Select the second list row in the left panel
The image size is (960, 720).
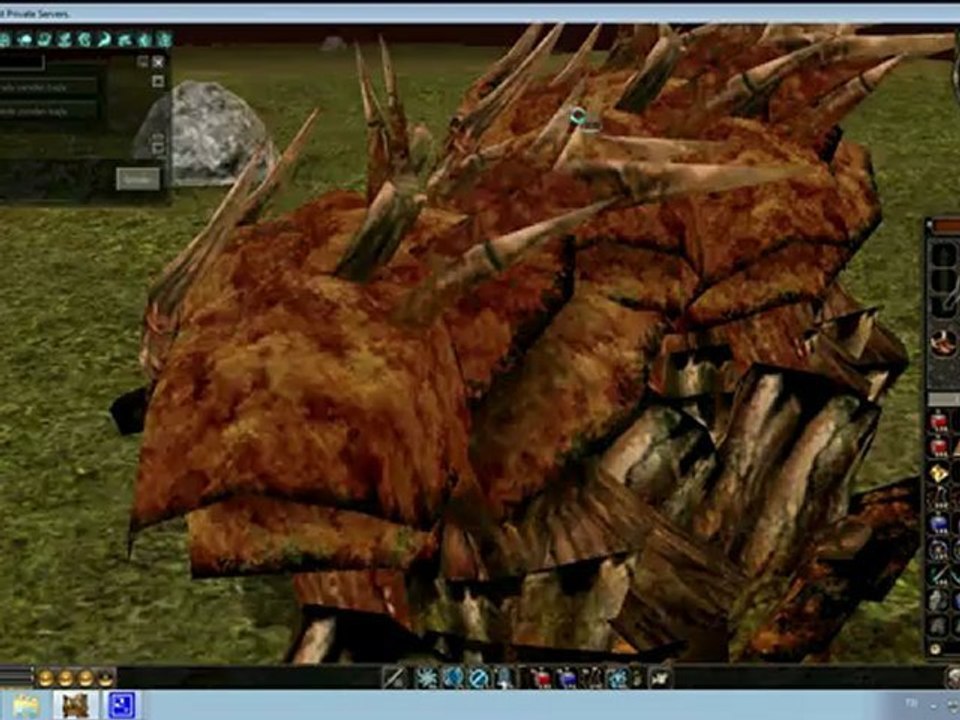coord(48,111)
